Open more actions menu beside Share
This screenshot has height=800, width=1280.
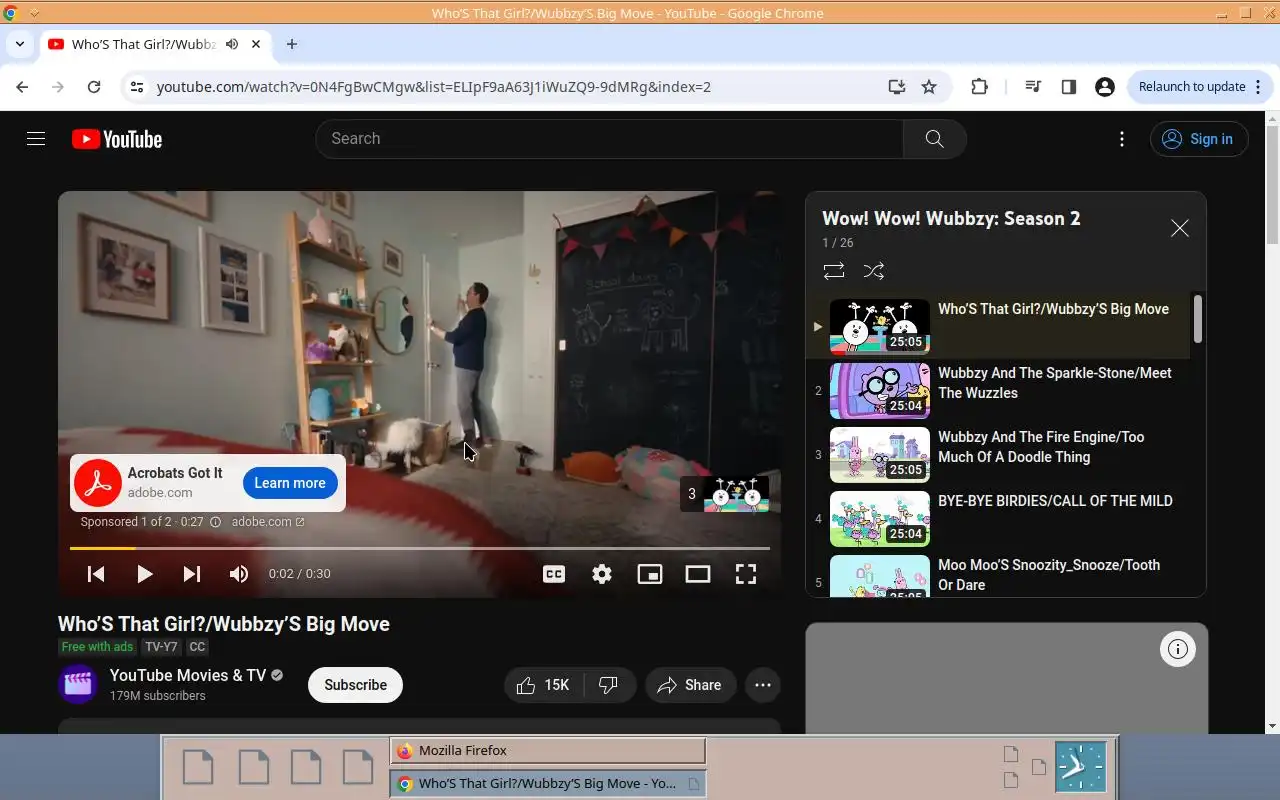pyautogui.click(x=763, y=685)
